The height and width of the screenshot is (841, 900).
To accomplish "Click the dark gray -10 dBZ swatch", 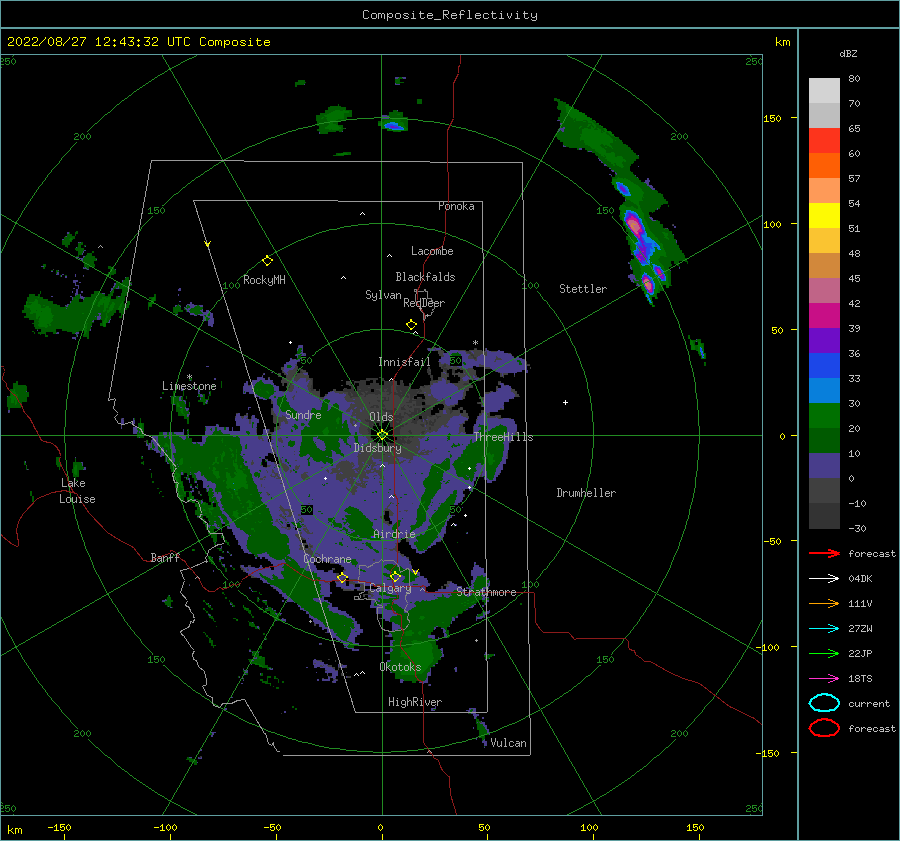I will click(824, 516).
